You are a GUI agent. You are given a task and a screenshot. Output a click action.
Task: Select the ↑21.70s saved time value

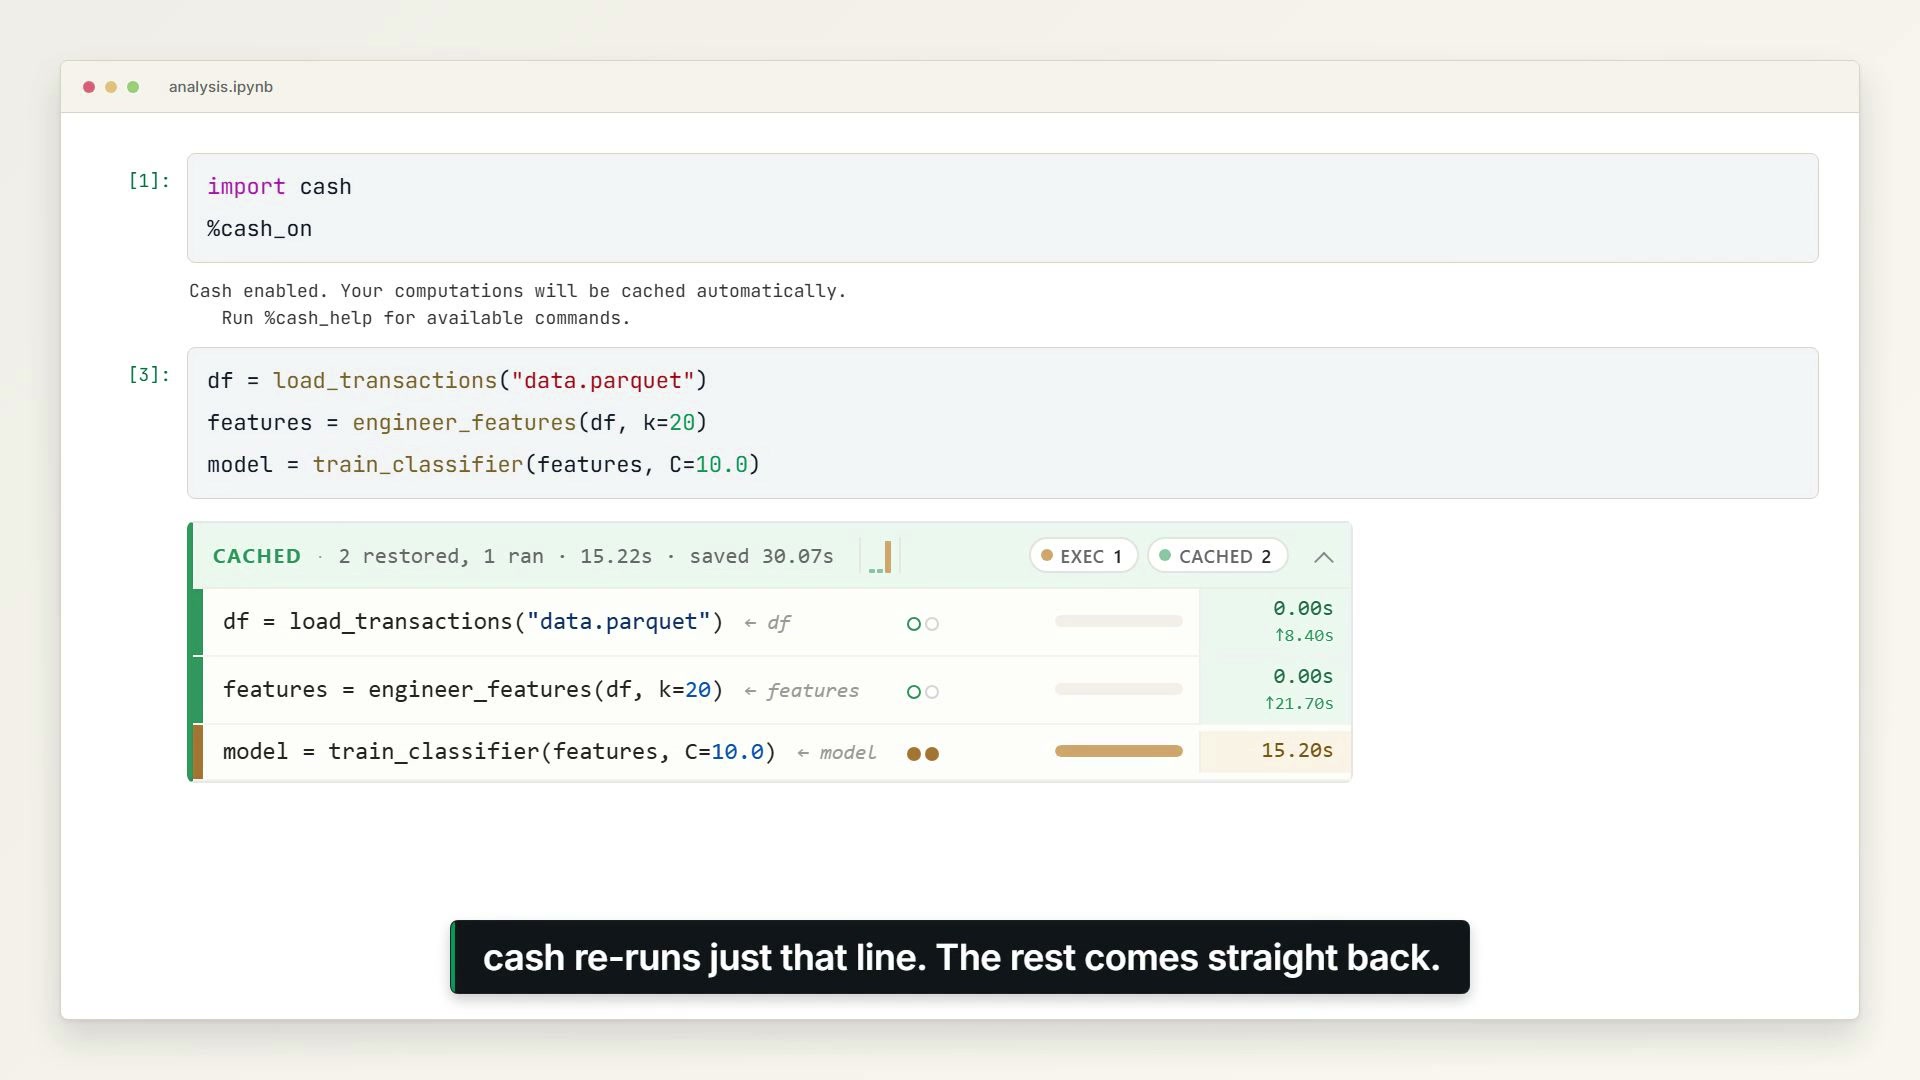click(x=1298, y=704)
